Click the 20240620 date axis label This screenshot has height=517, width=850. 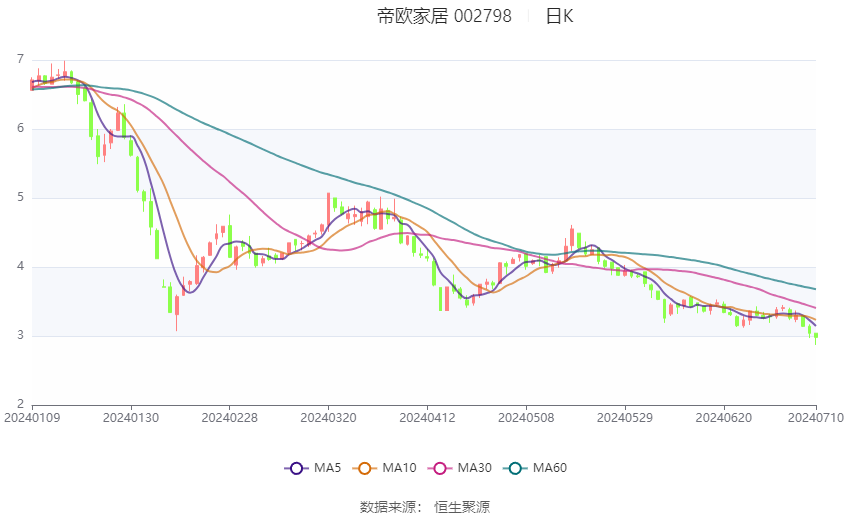(724, 418)
